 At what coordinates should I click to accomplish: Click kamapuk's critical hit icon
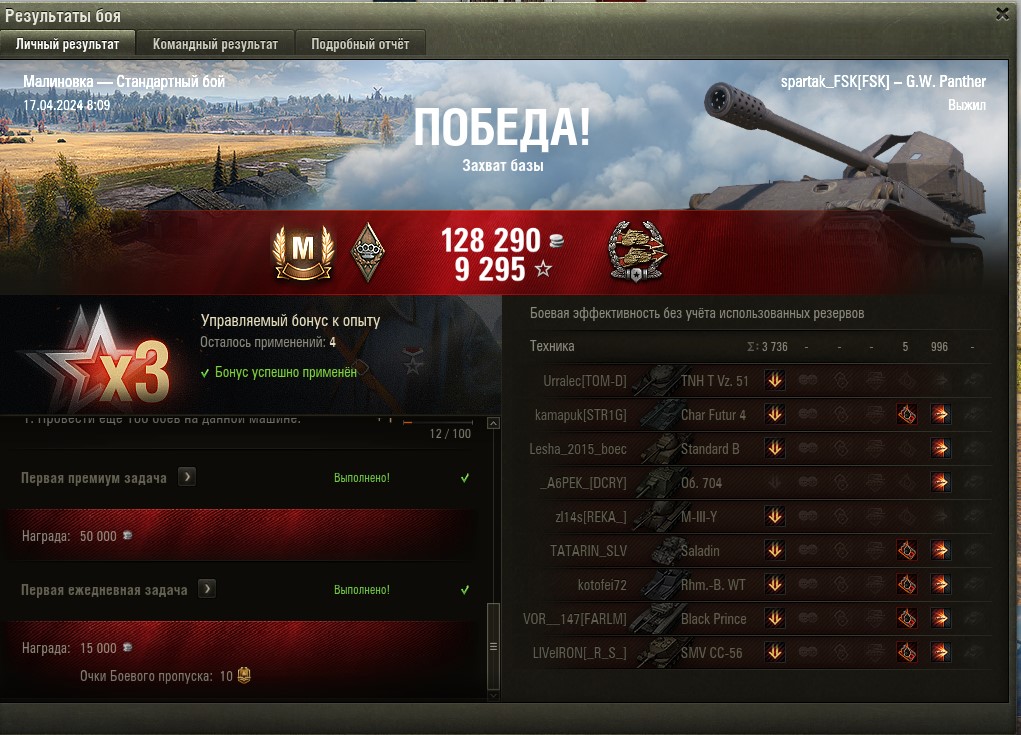pyautogui.click(x=906, y=414)
